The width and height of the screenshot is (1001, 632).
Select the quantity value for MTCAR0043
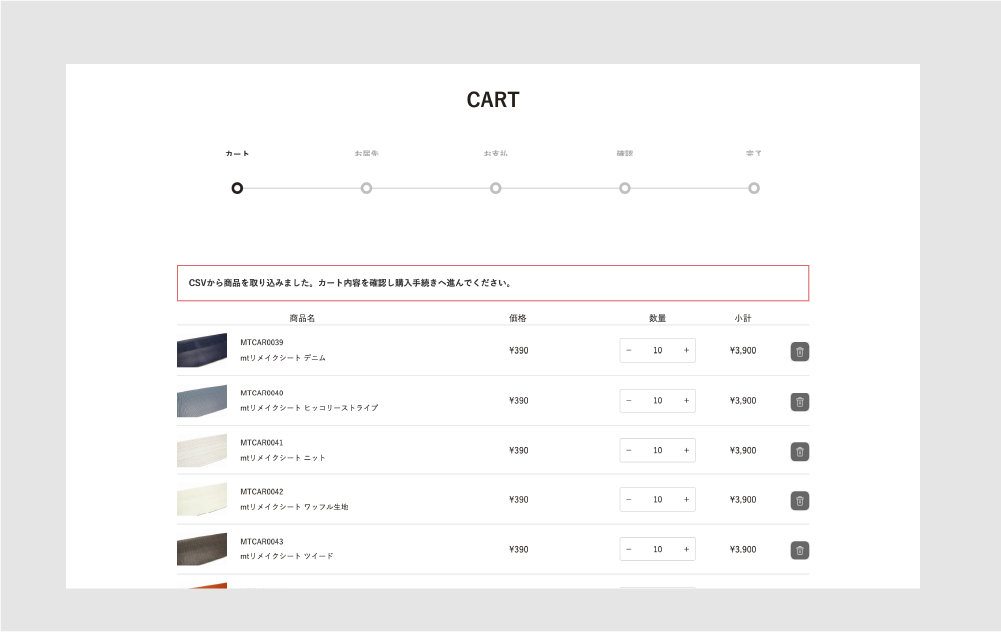657,550
